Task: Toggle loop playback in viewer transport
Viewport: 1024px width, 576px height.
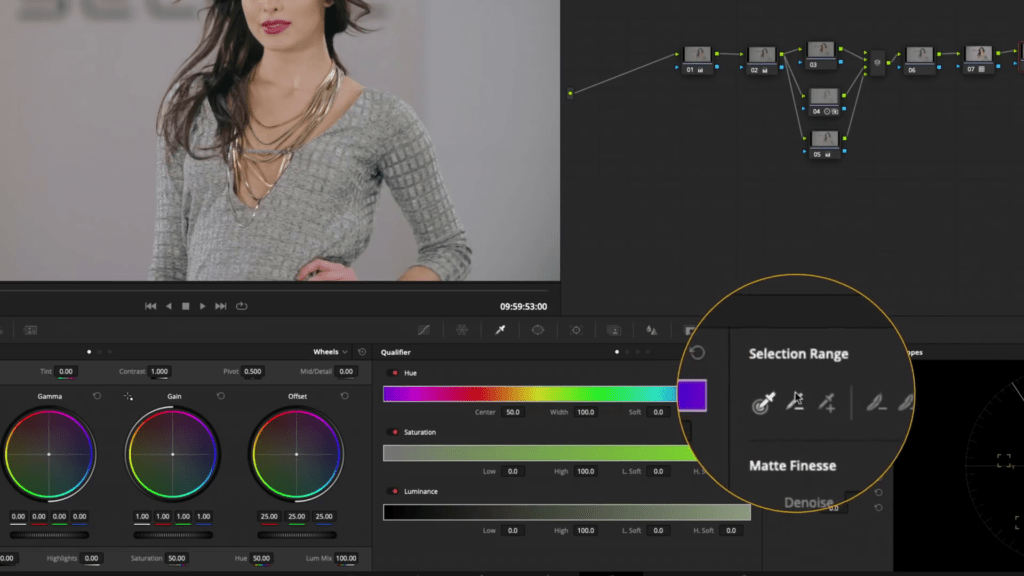Action: pos(241,306)
